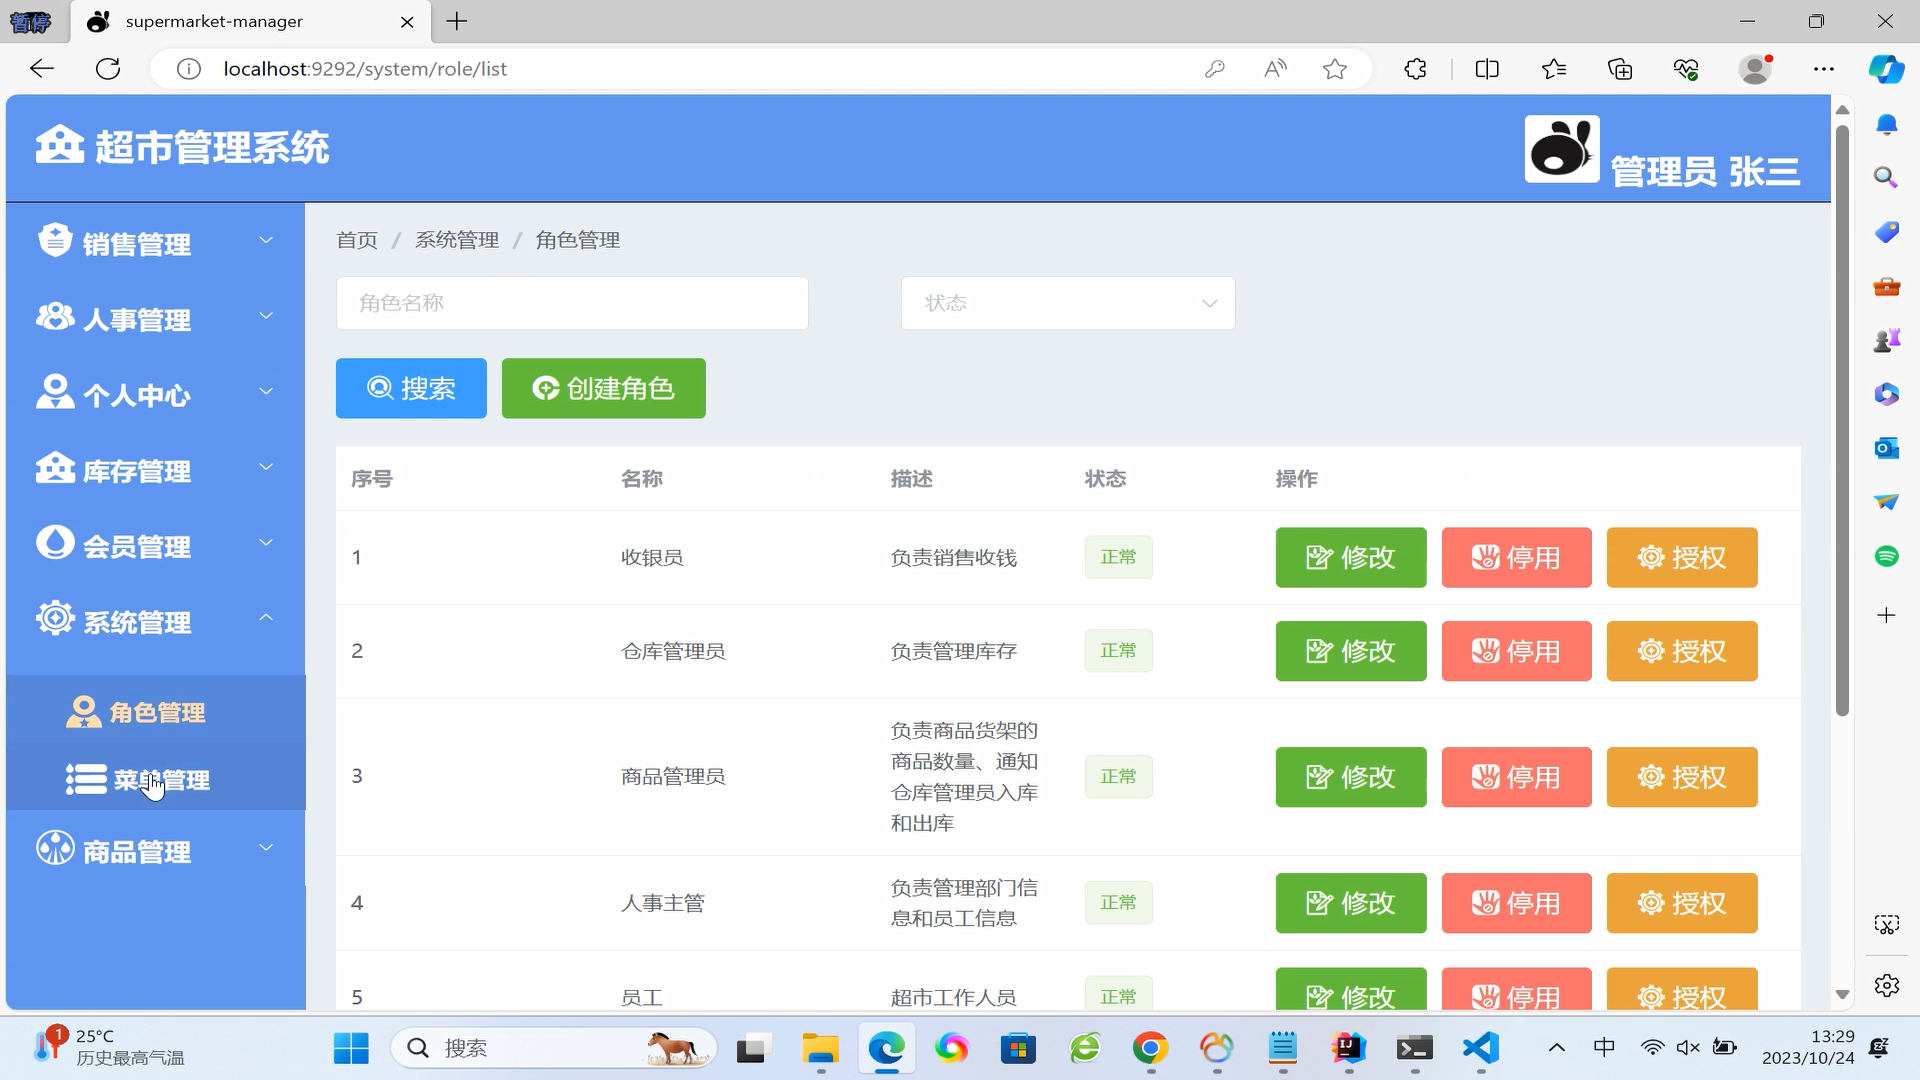Click 修改 for the 收银员 role
Viewport: 1920px width, 1080px height.
tap(1350, 557)
